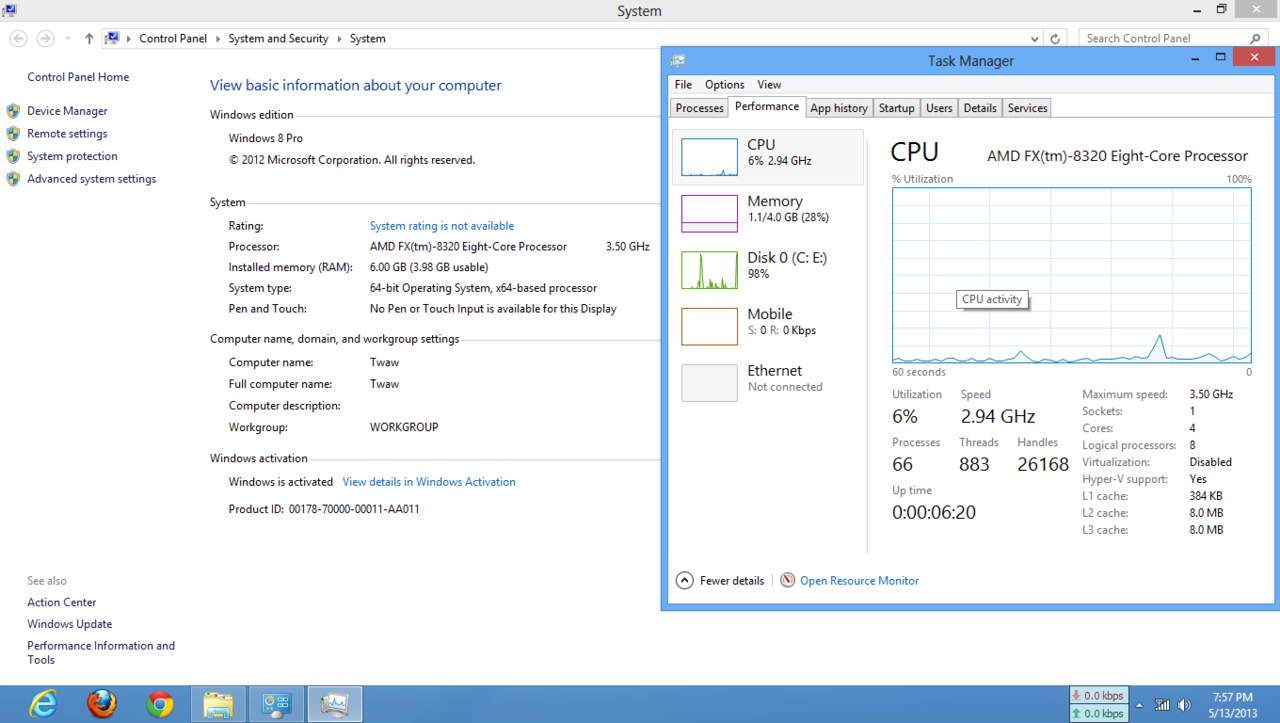Viewport: 1280px width, 723px height.
Task: Click the refresh button in address bar
Action: pyautogui.click(x=1055, y=39)
